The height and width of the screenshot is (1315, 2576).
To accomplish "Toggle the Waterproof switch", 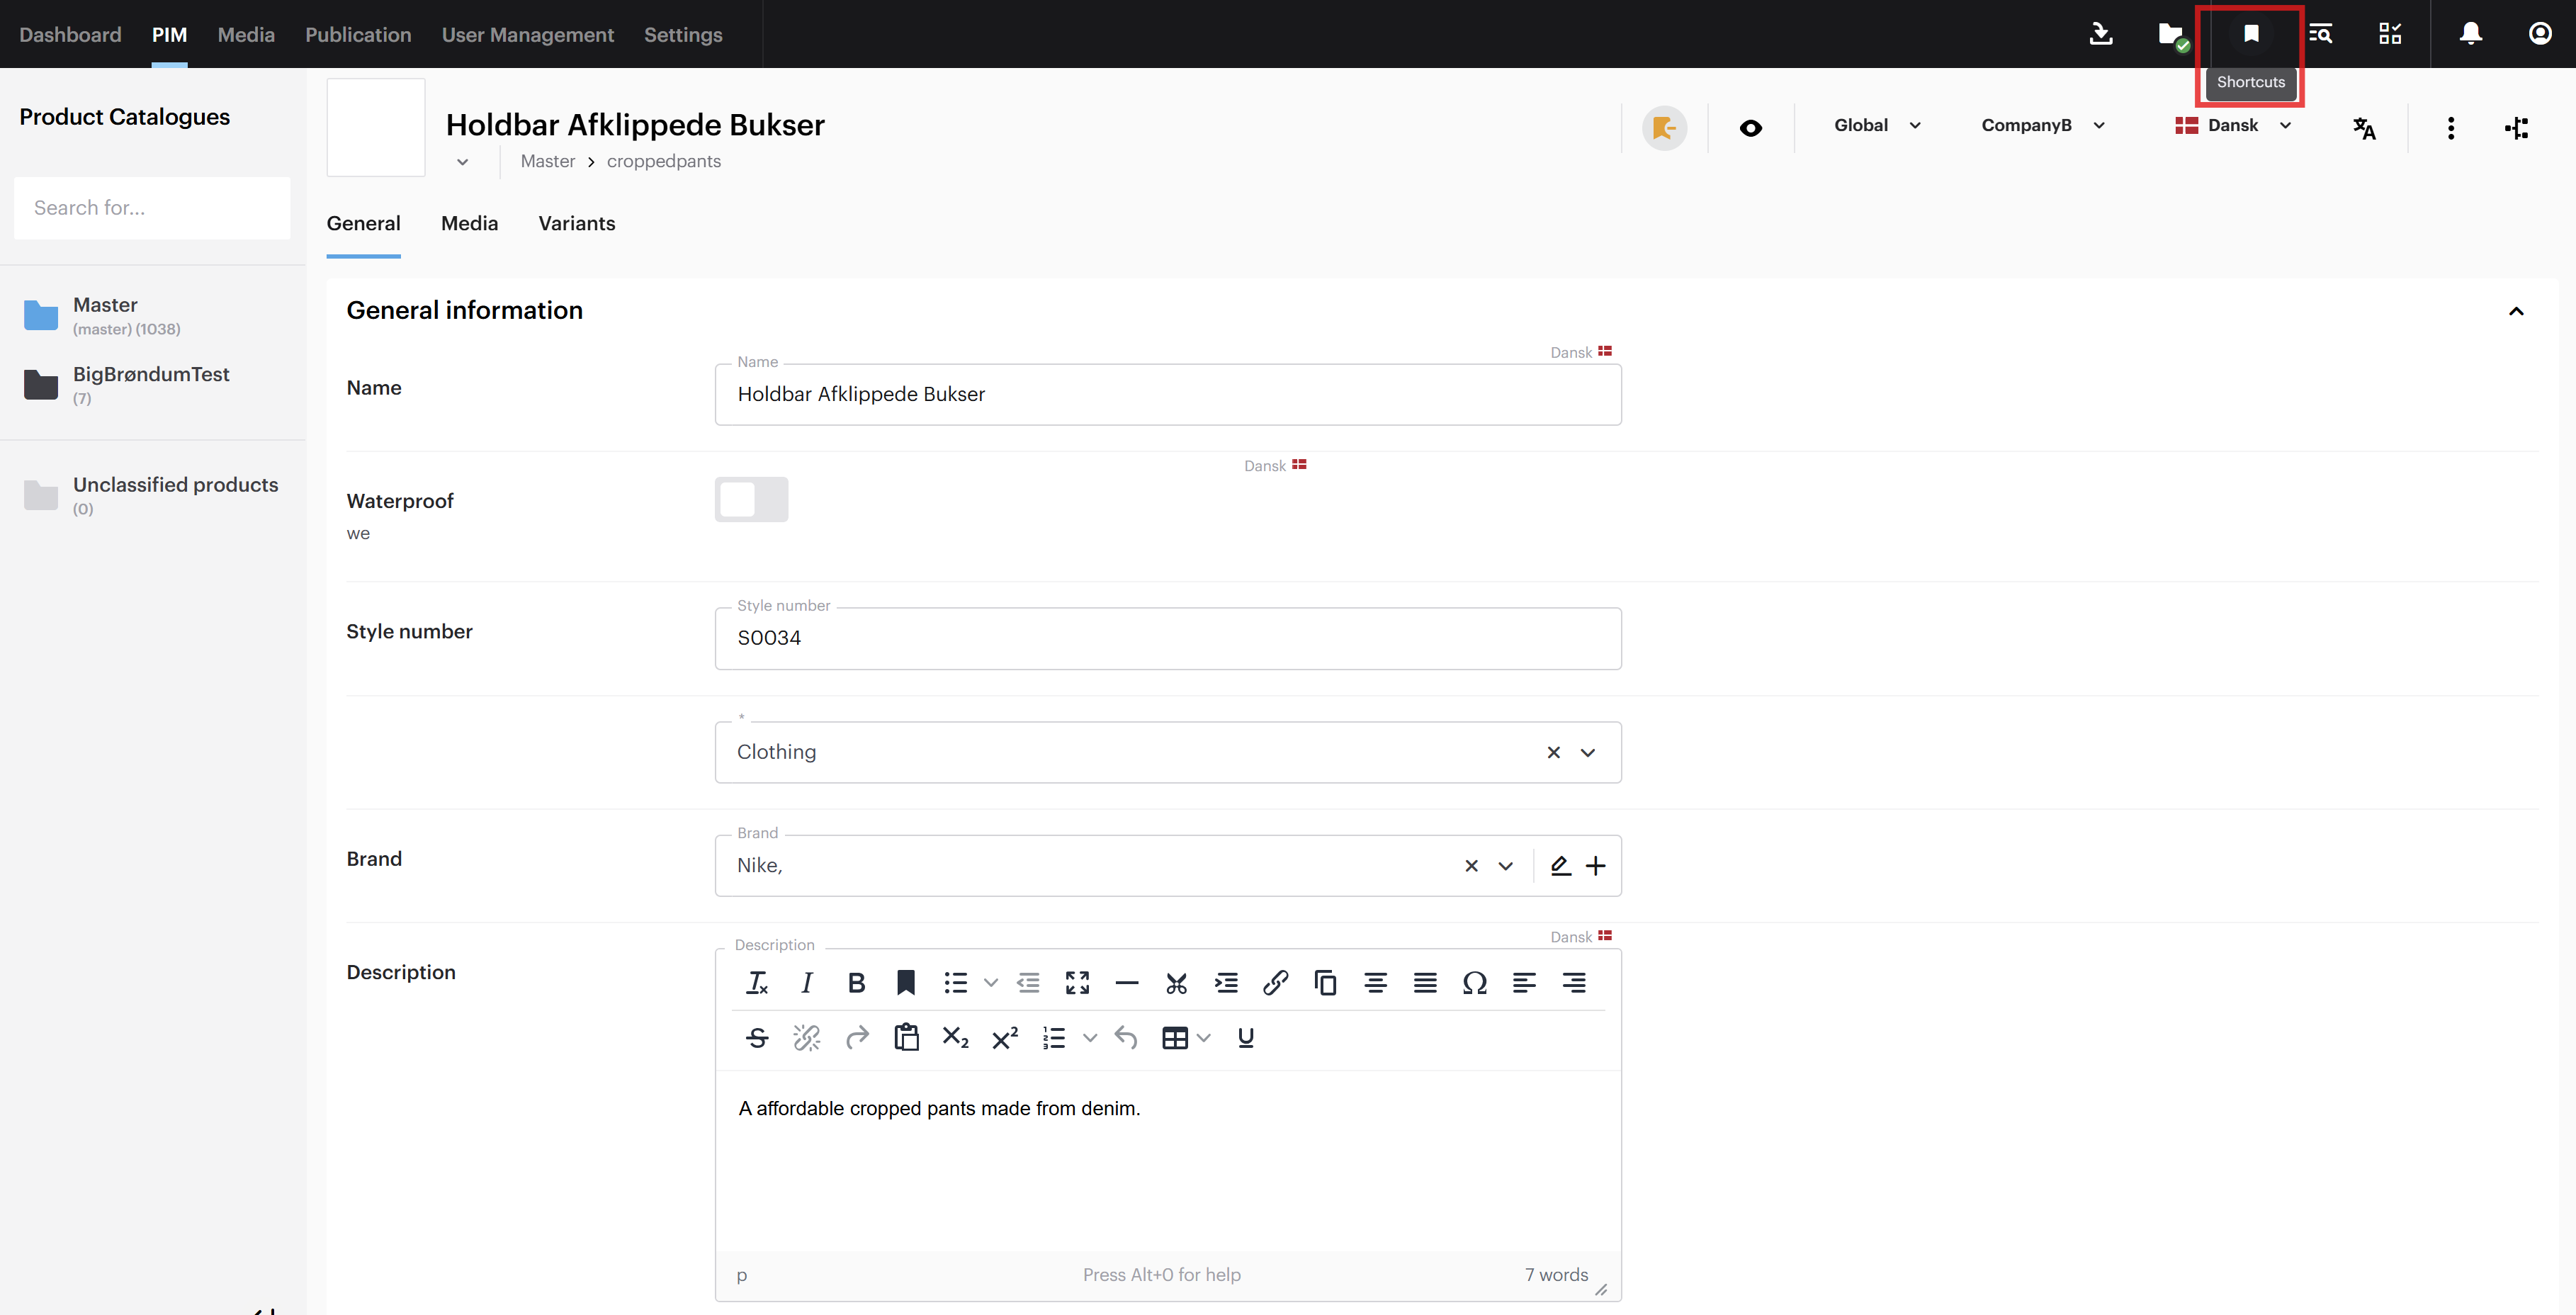I will [x=751, y=499].
